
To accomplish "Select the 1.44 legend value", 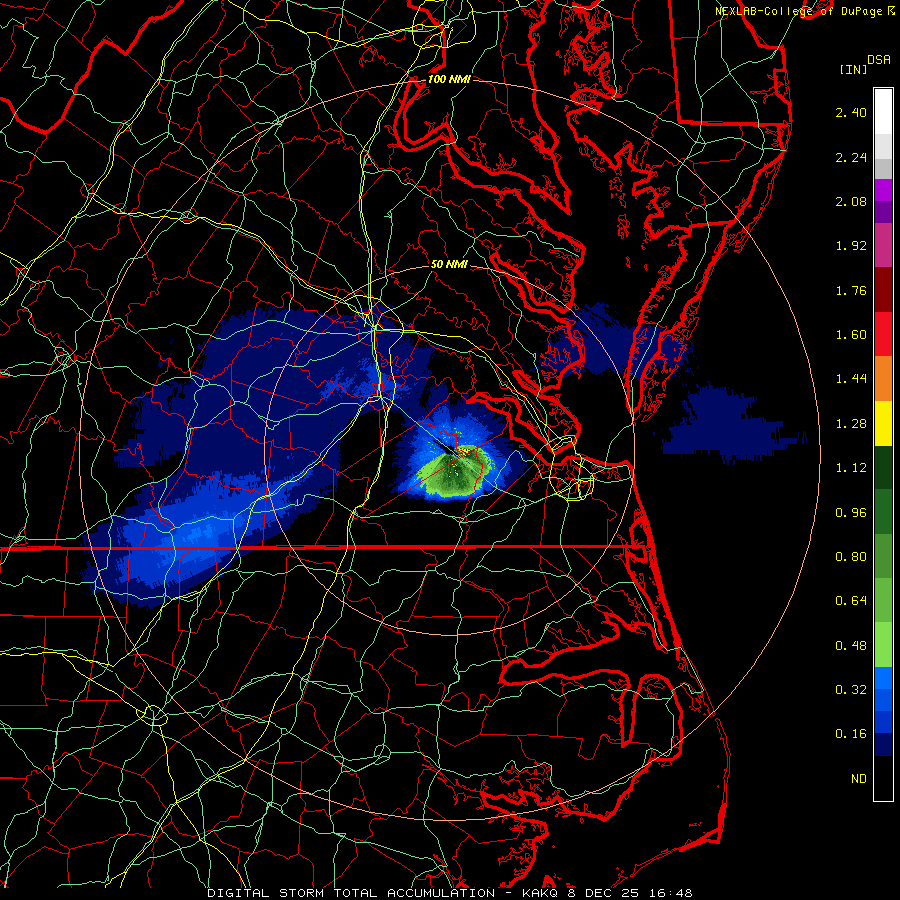I will [851, 379].
